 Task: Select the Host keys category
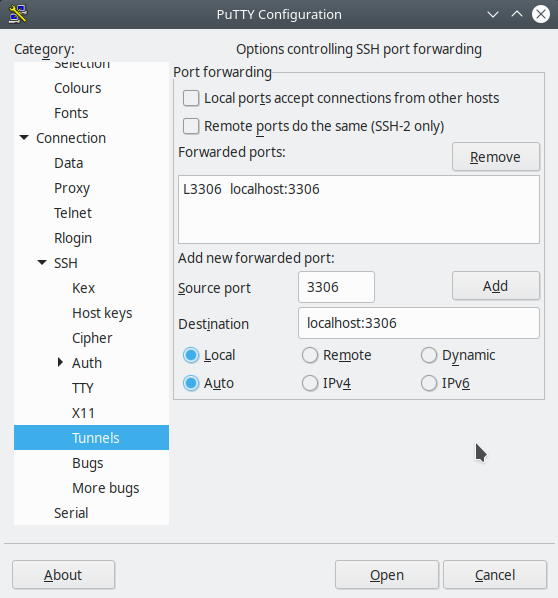tap(102, 313)
